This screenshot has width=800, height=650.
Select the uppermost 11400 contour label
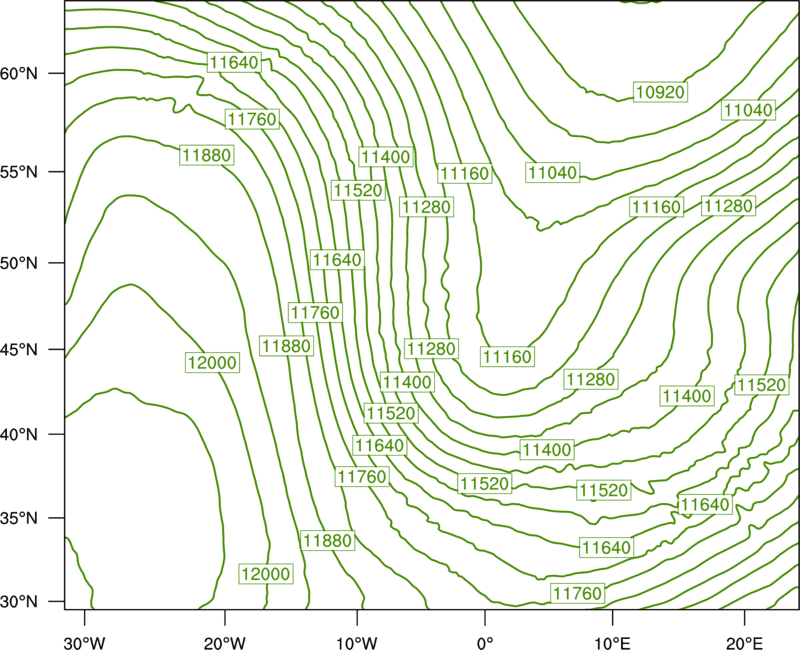point(386,157)
